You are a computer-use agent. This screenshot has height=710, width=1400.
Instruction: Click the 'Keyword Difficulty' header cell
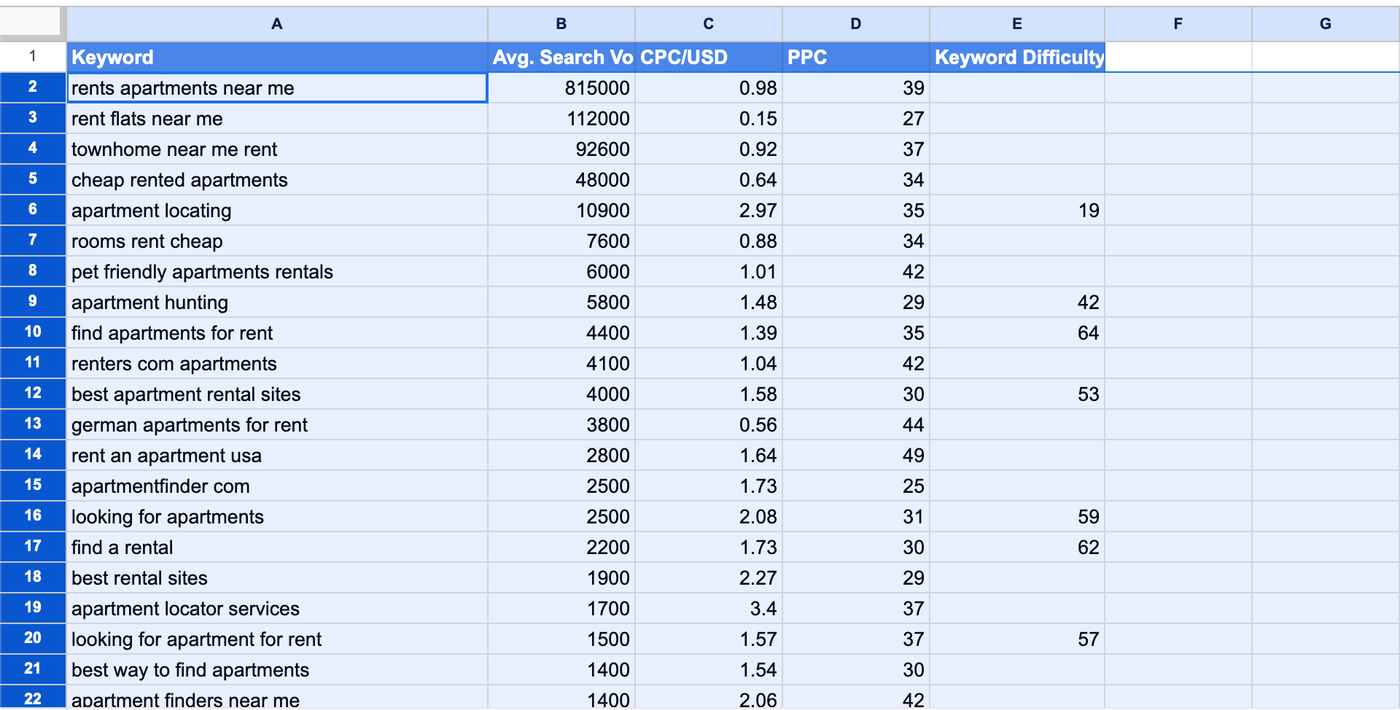point(1017,57)
